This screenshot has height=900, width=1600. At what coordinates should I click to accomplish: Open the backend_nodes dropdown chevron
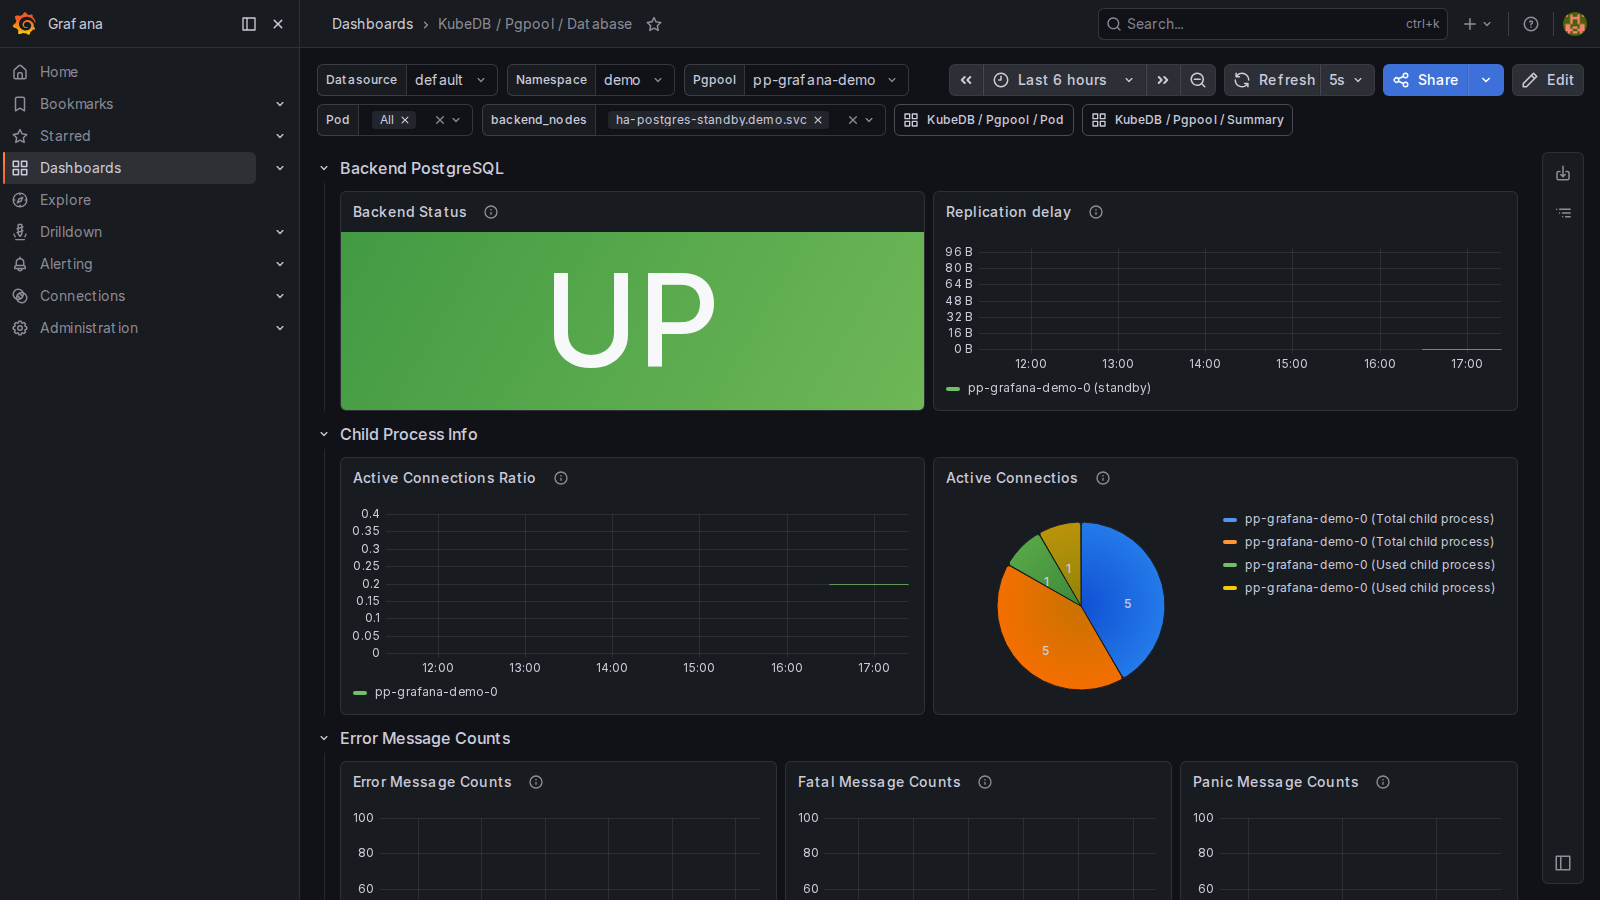tap(870, 120)
